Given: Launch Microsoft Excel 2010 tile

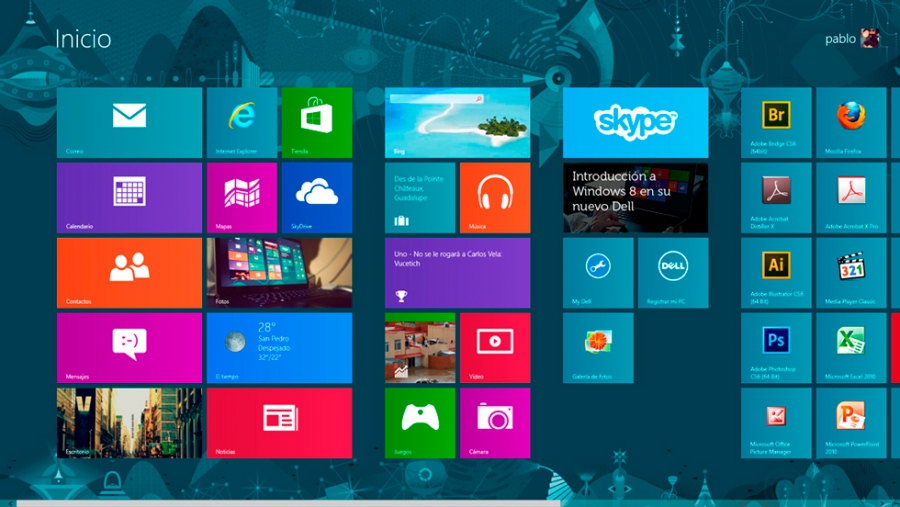Looking at the screenshot, I should [x=851, y=348].
